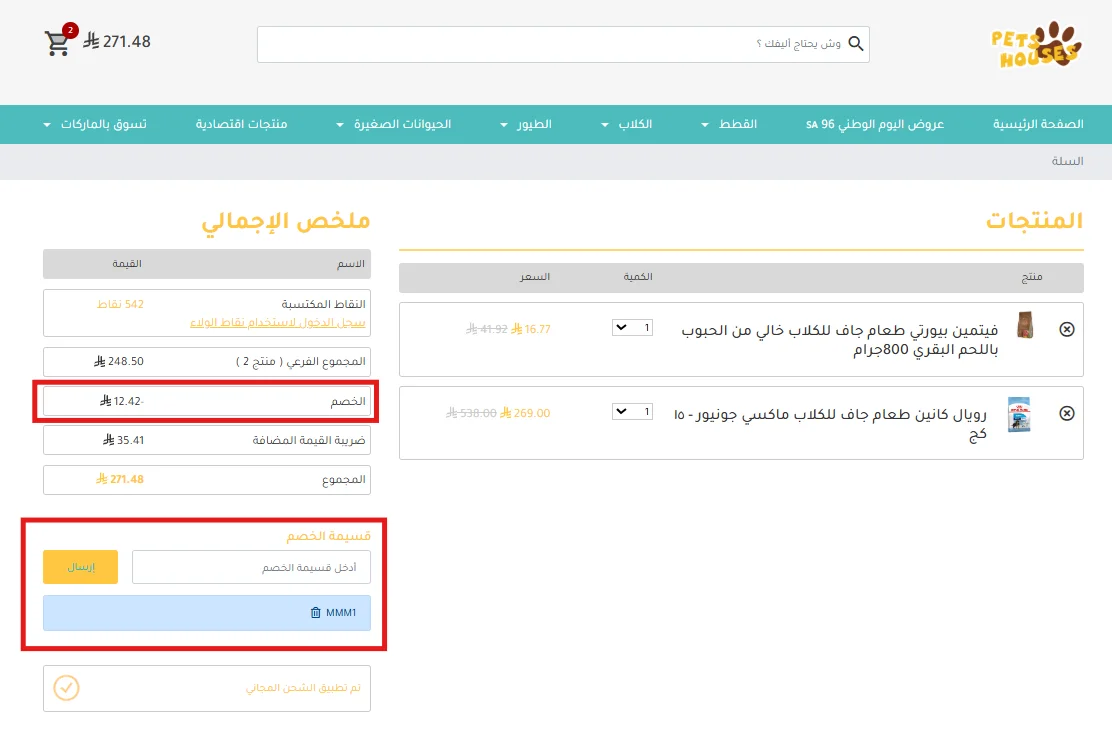Image resolution: width=1112 pixels, height=732 pixels.
Task: Click the الاسم summary column header
Action: pyautogui.click(x=351, y=264)
